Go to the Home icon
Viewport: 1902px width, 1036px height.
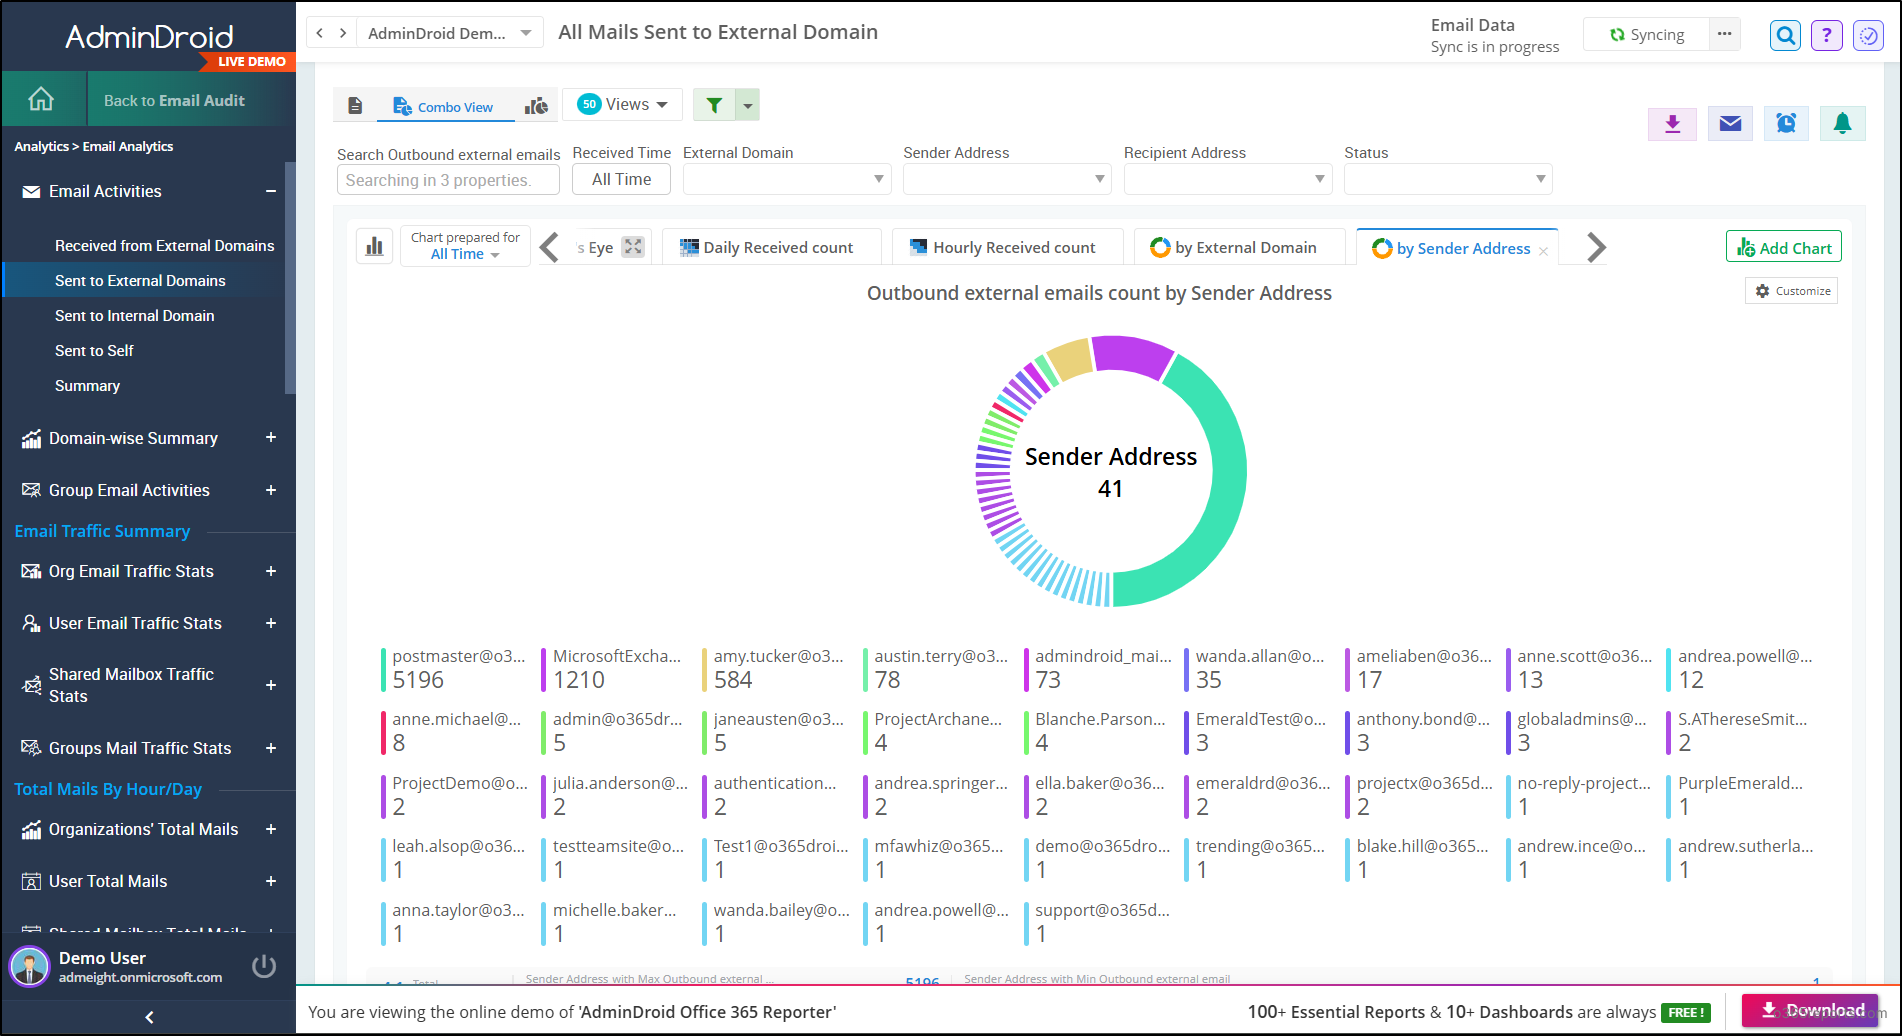[41, 99]
